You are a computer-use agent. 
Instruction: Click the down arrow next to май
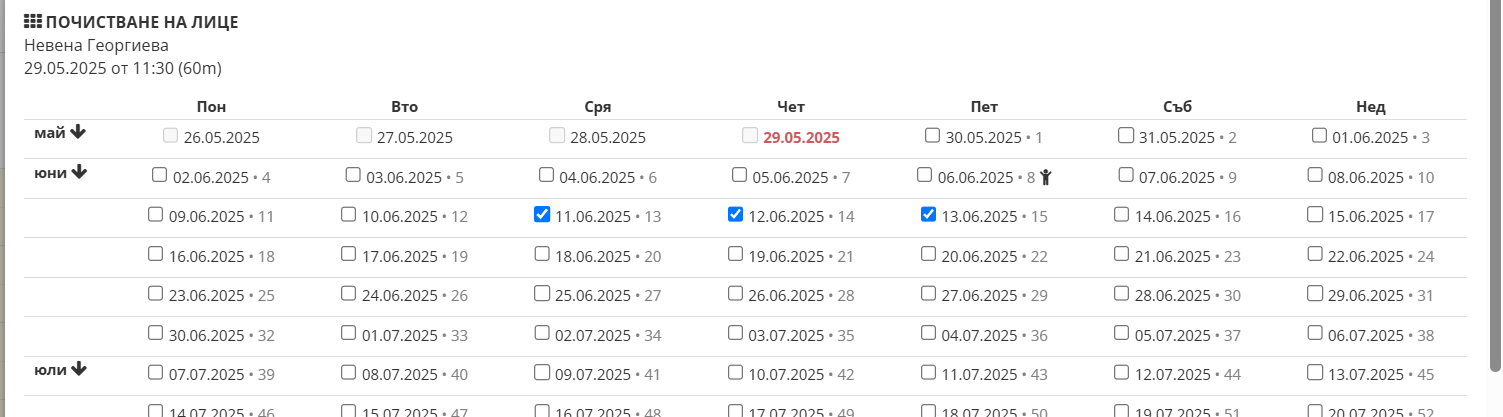point(79,132)
